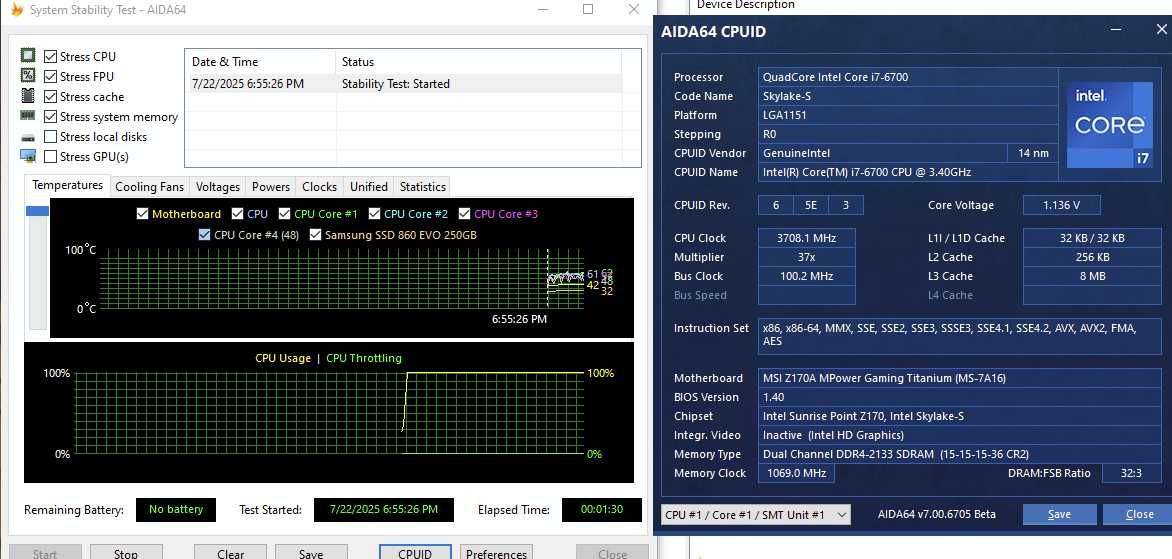Click the blue graph scale slider at left
Viewport: 1172px width, 559px height.
pos(37,211)
